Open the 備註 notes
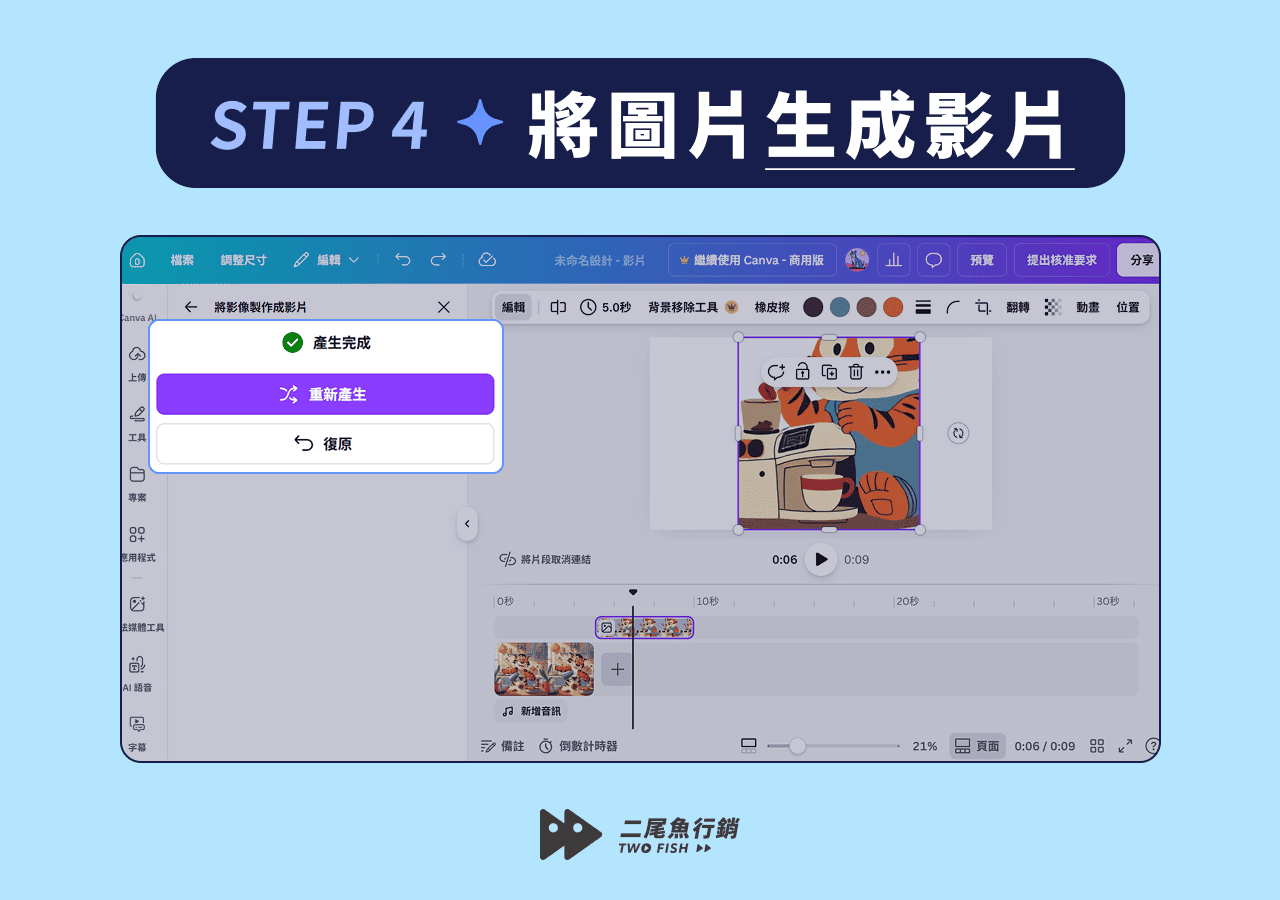 pyautogui.click(x=503, y=746)
